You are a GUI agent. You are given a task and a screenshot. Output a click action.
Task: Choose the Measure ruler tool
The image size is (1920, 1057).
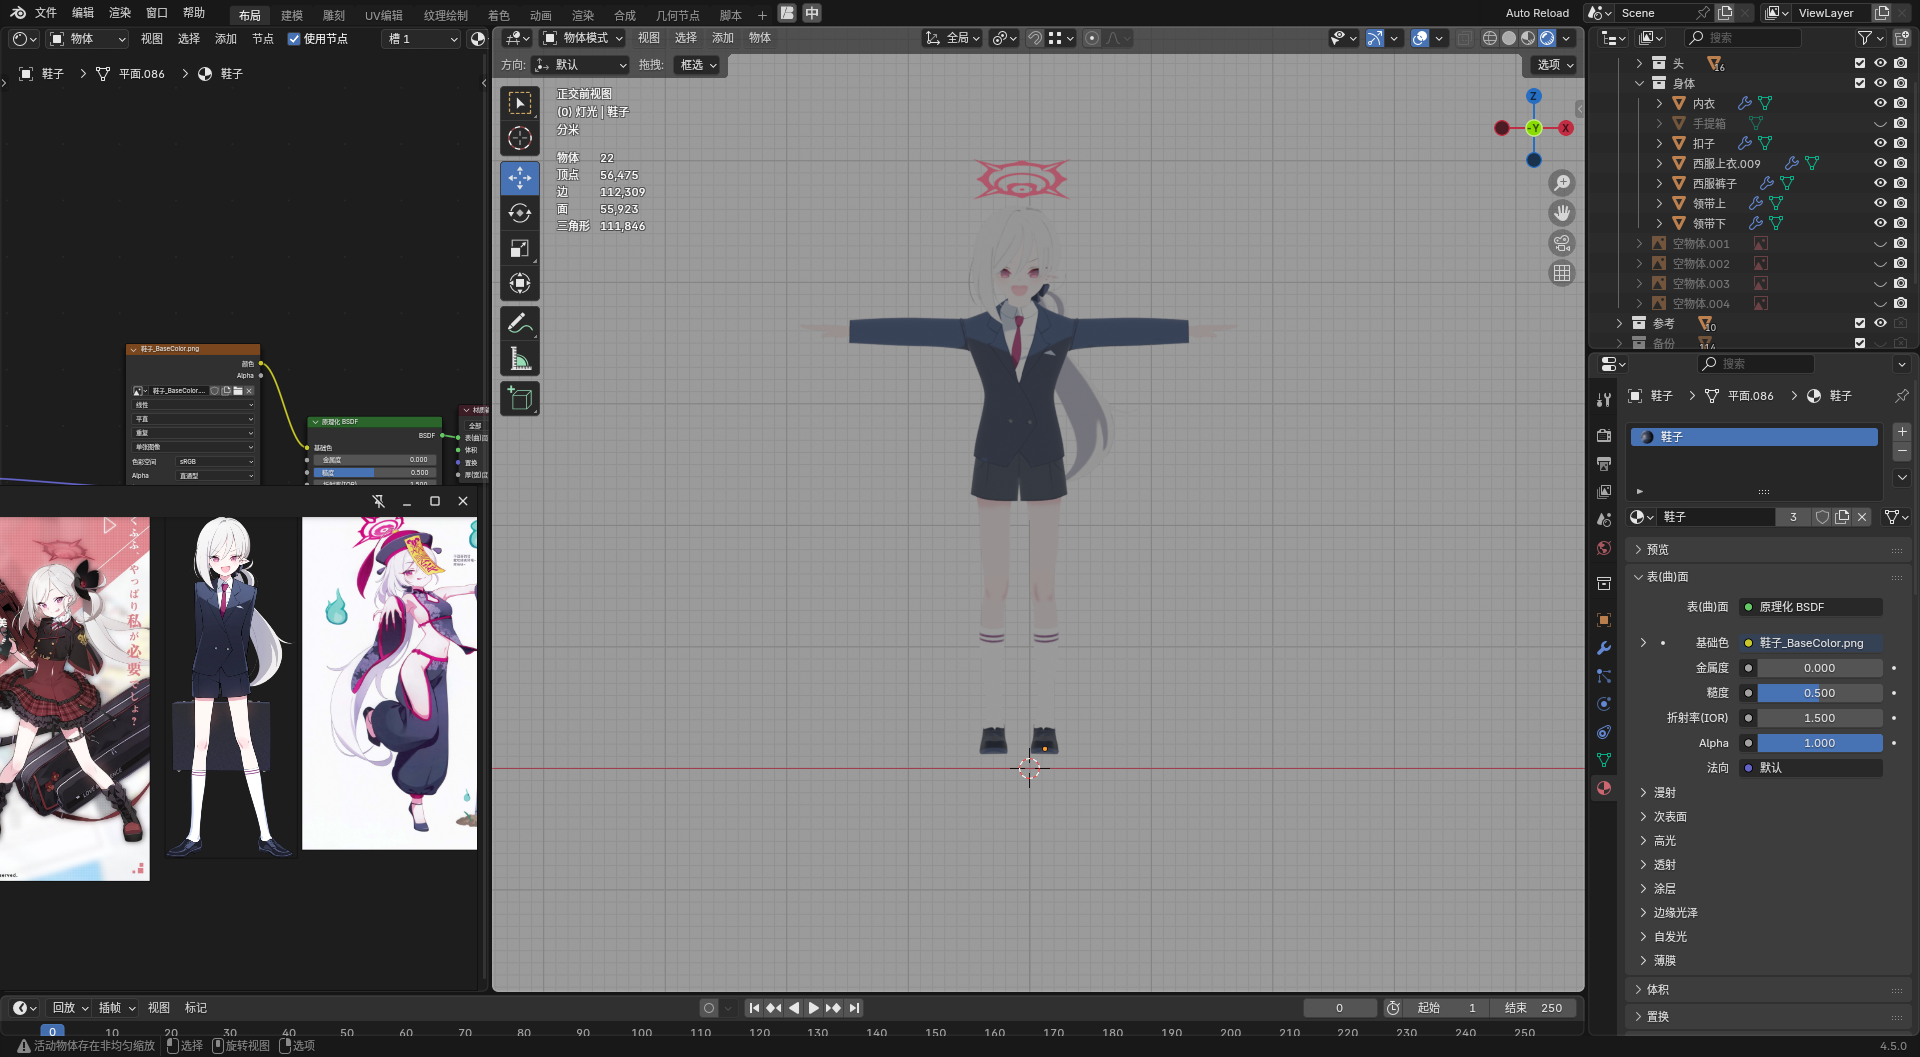point(520,358)
